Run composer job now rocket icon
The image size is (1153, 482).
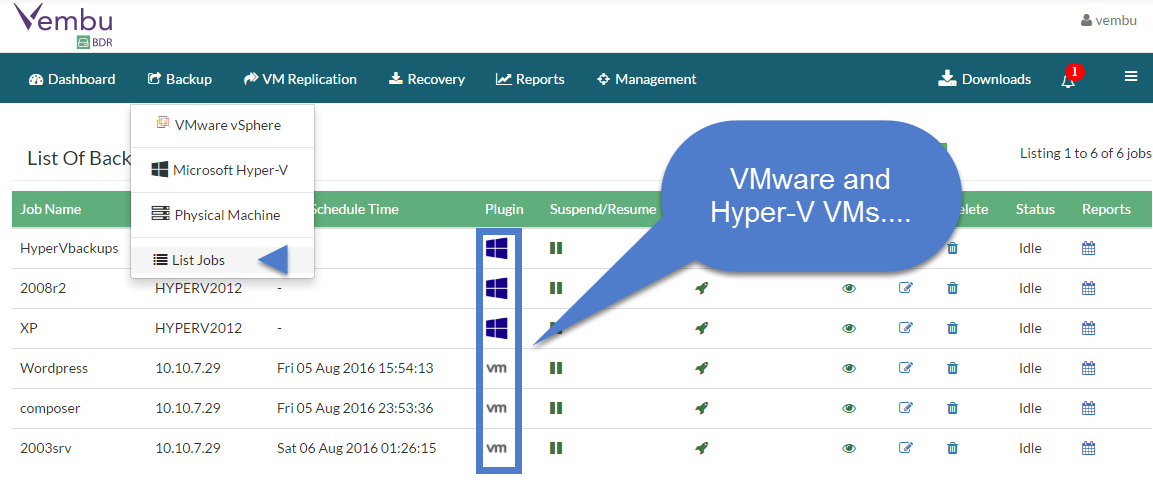click(702, 408)
